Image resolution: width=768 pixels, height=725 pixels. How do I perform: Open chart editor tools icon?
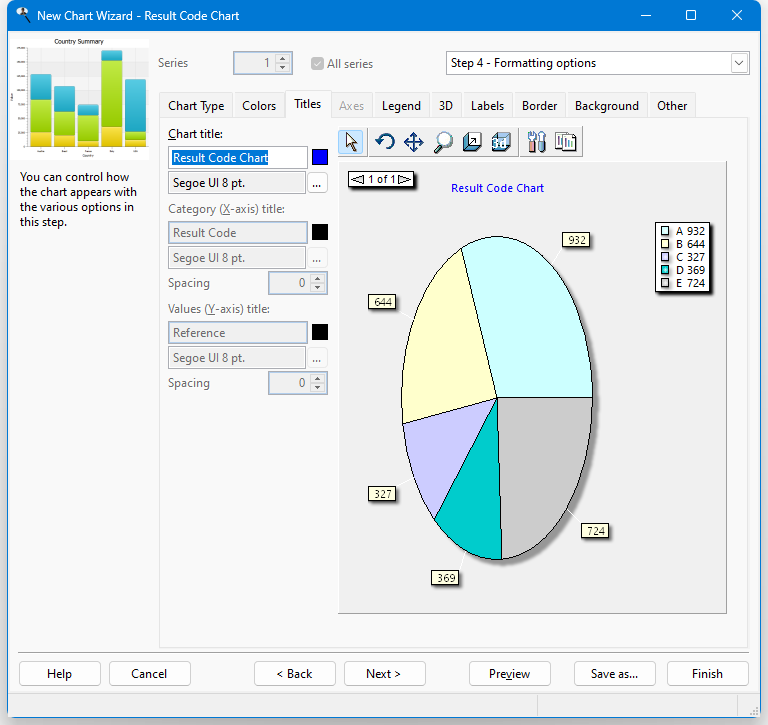coord(536,143)
